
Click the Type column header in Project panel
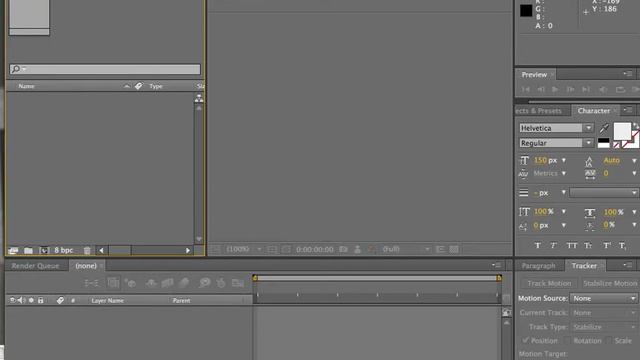156,86
